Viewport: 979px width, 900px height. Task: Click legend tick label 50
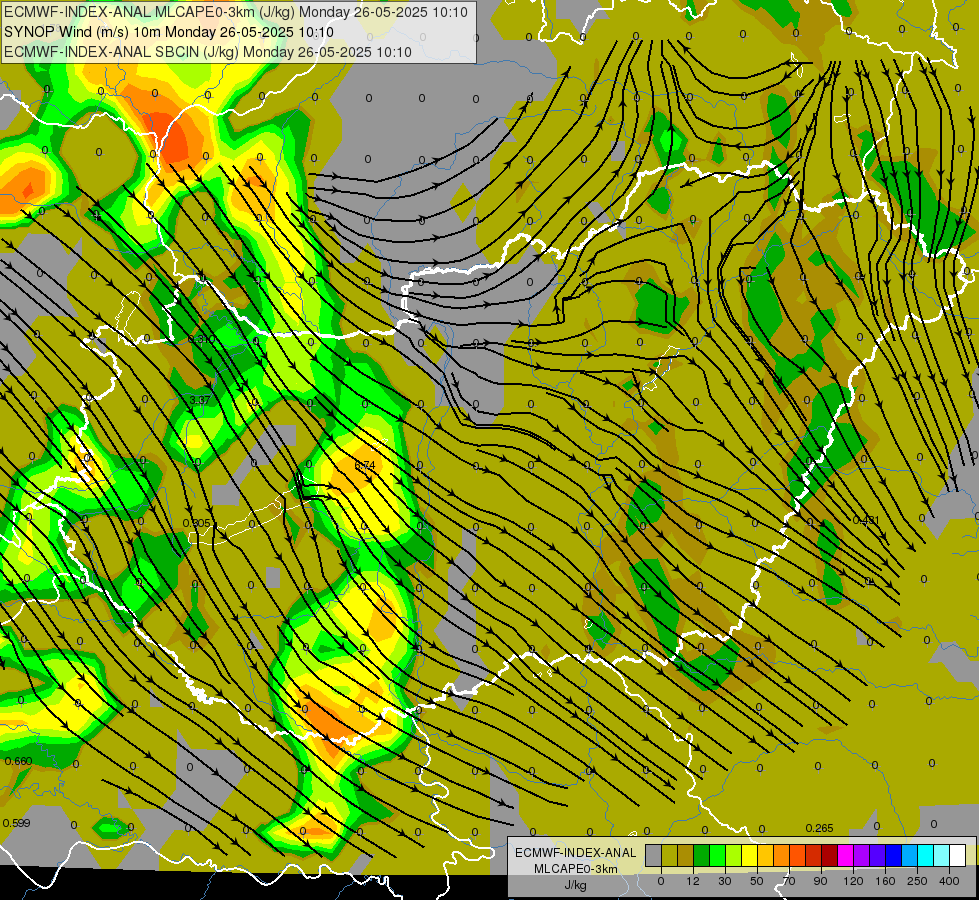(x=757, y=881)
